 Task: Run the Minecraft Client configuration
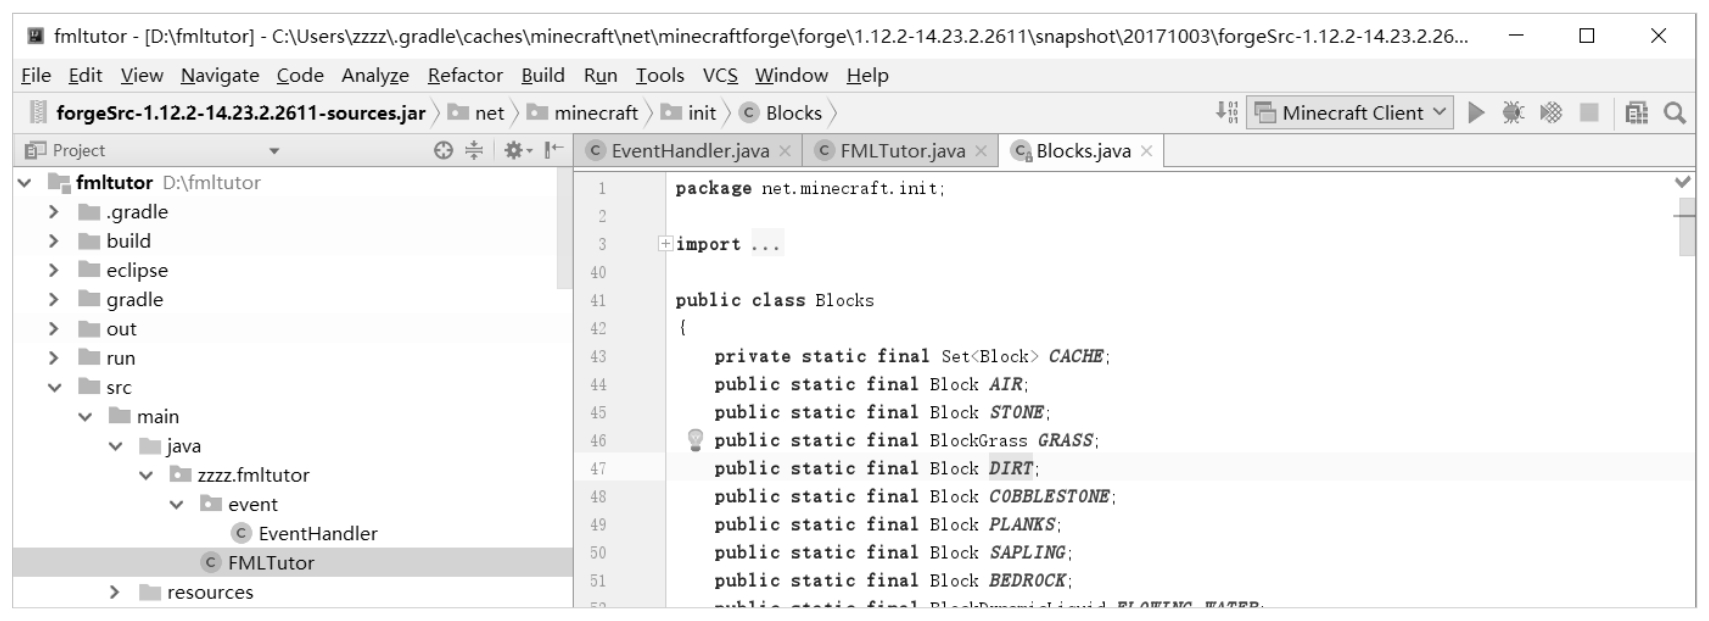[1476, 113]
